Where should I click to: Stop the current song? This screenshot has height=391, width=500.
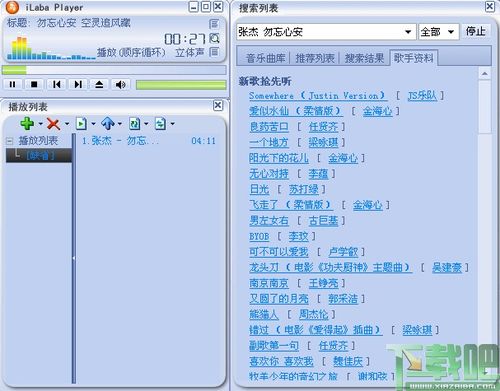tap(34, 84)
